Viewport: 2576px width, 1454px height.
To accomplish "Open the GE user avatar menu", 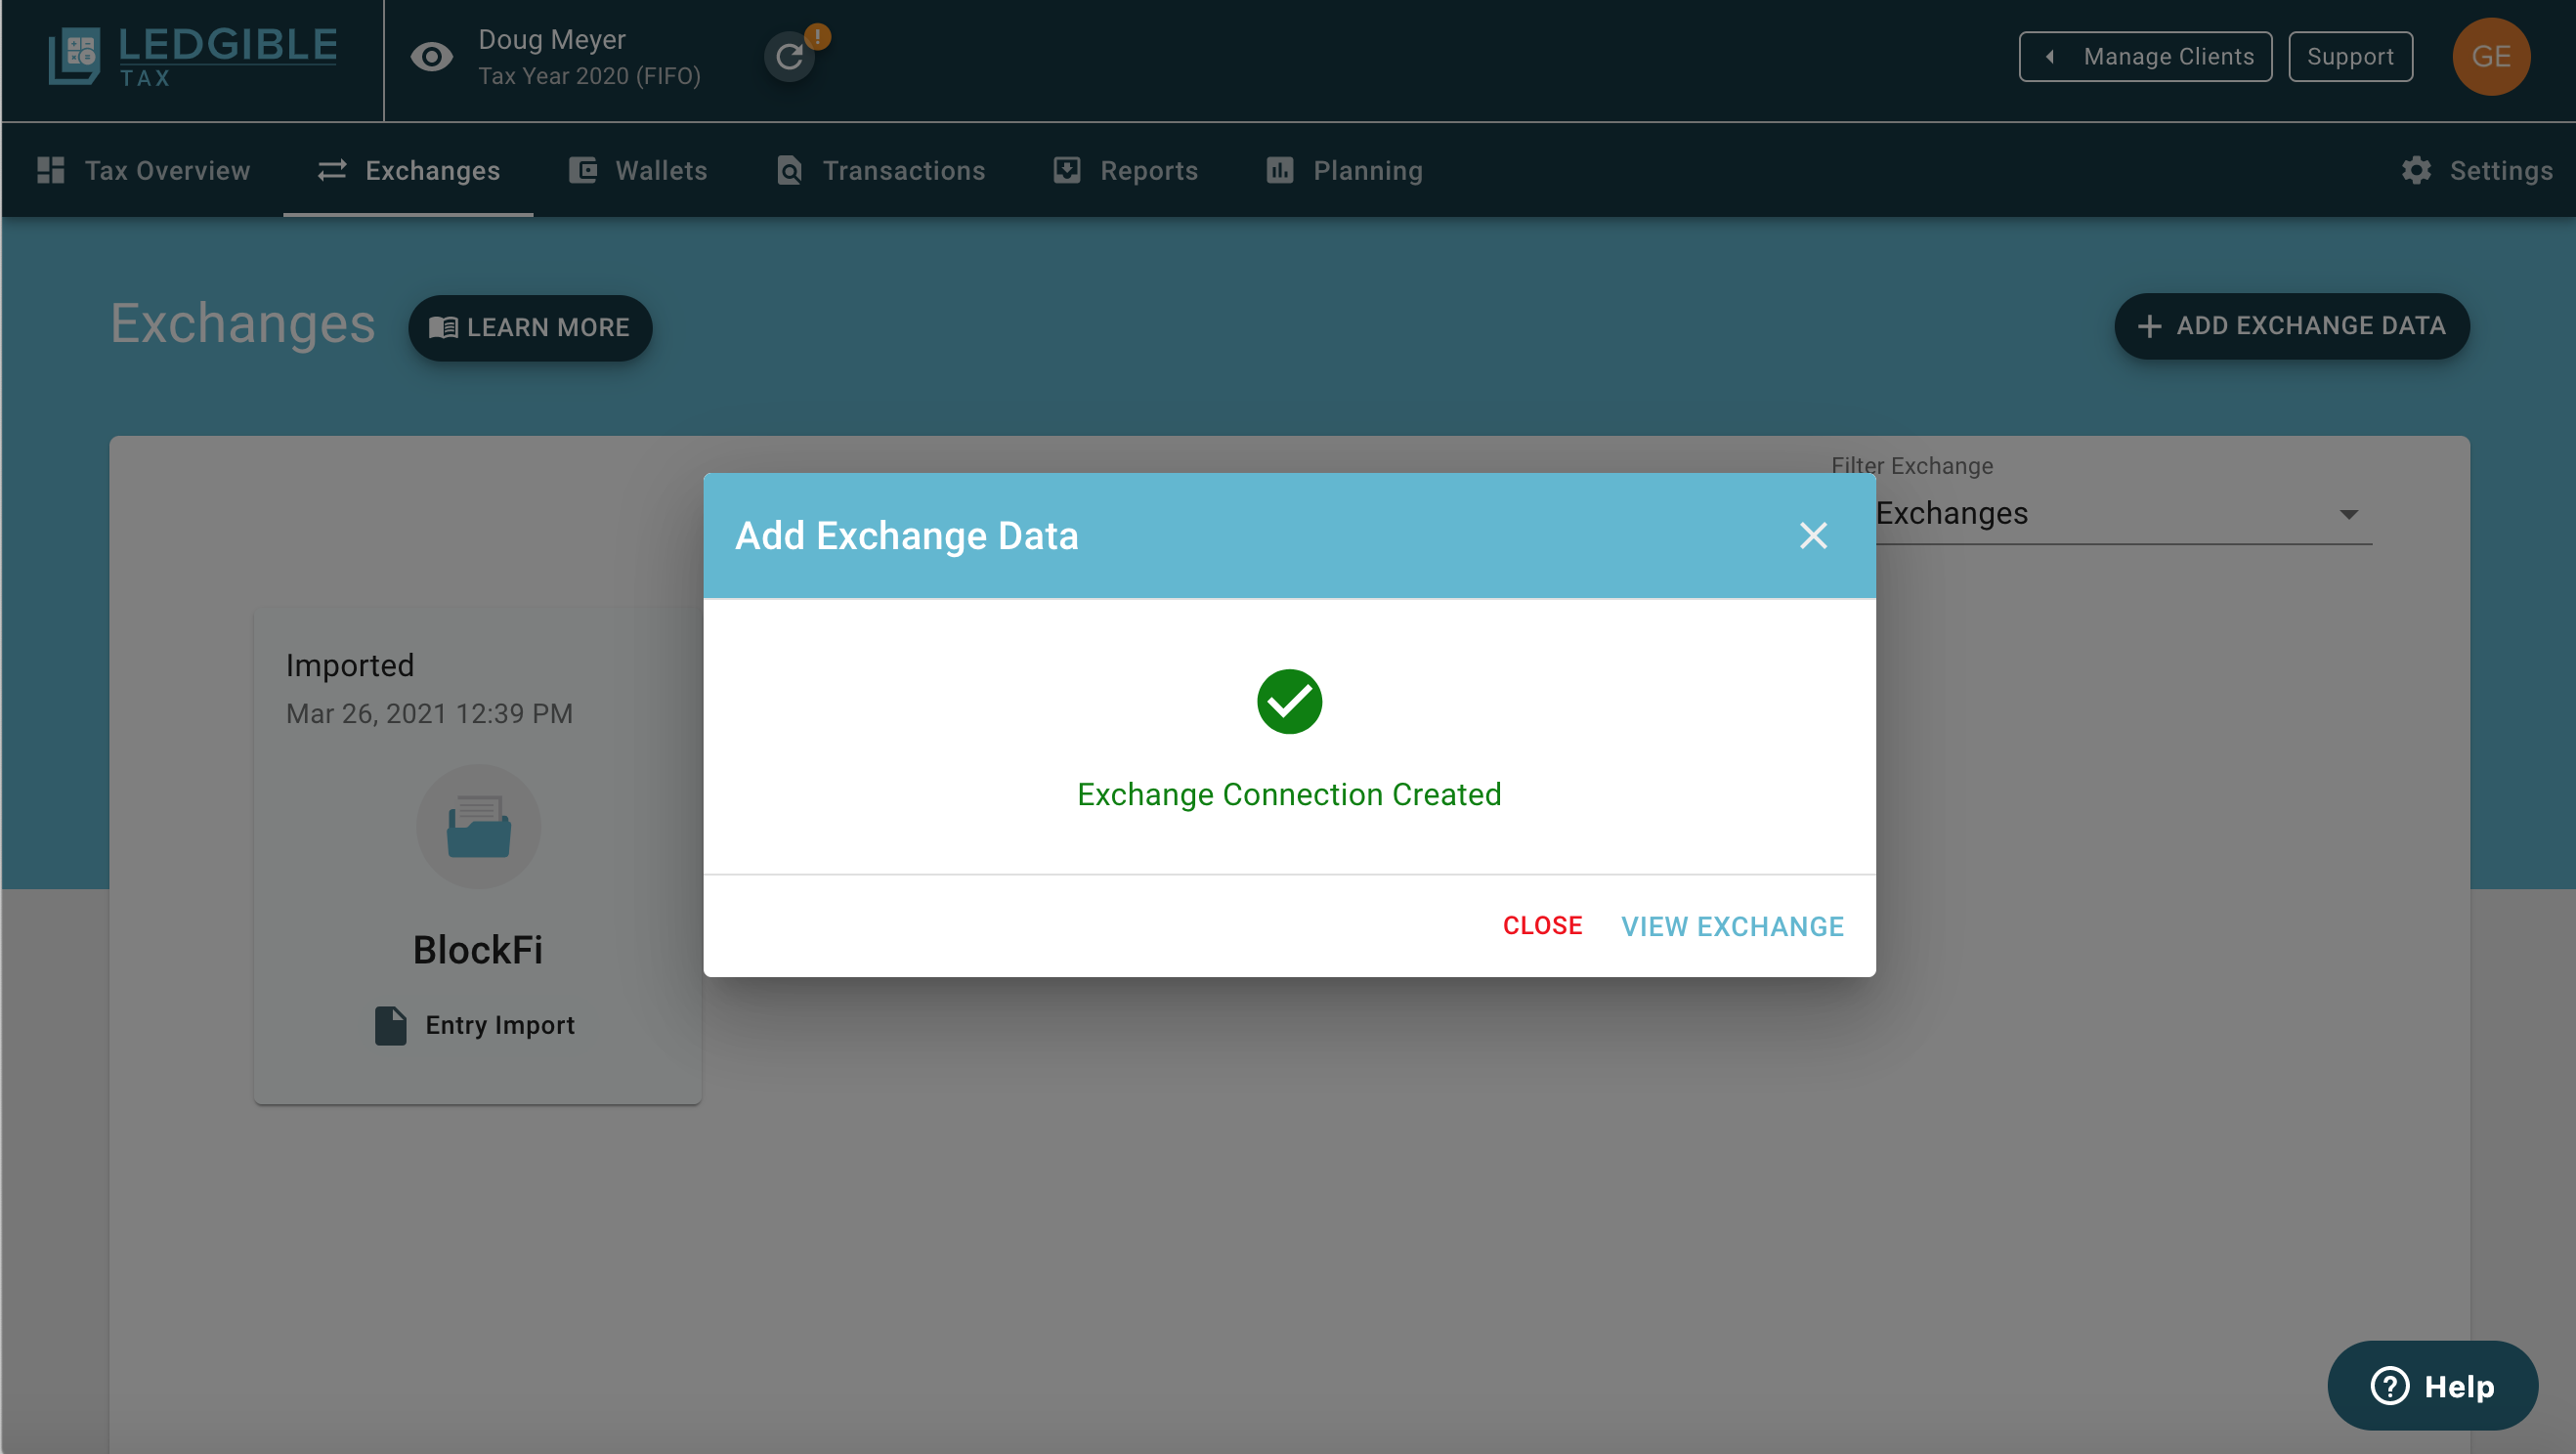I will [x=2490, y=56].
